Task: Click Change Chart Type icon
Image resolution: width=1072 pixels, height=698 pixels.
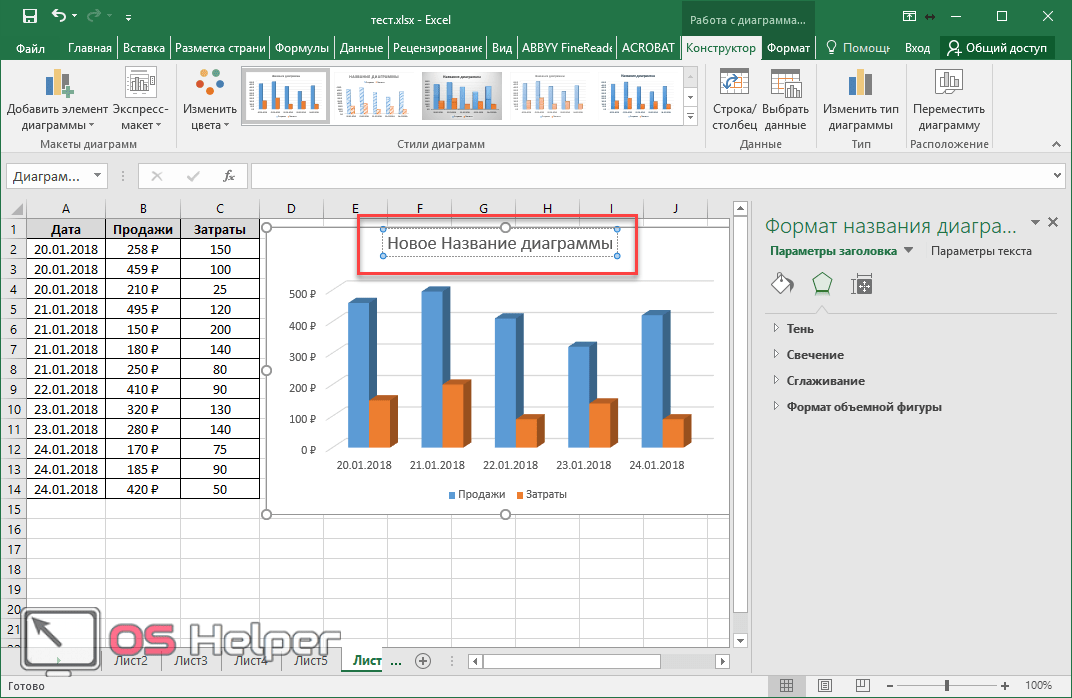Action: click(x=860, y=85)
